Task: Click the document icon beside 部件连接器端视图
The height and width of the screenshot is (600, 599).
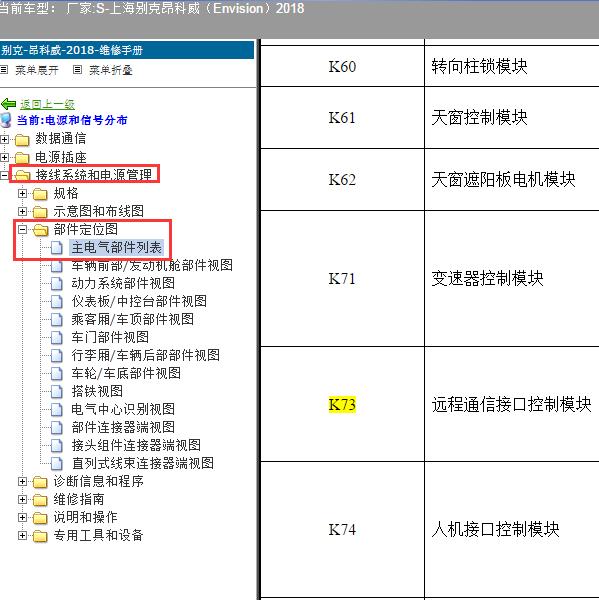Action: (x=57, y=427)
